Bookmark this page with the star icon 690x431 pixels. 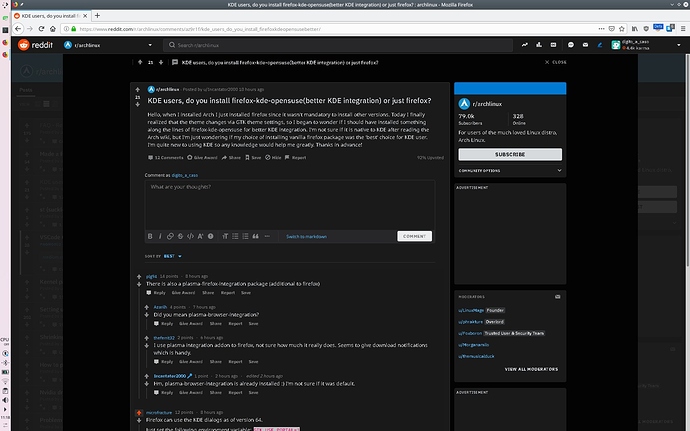coord(622,29)
